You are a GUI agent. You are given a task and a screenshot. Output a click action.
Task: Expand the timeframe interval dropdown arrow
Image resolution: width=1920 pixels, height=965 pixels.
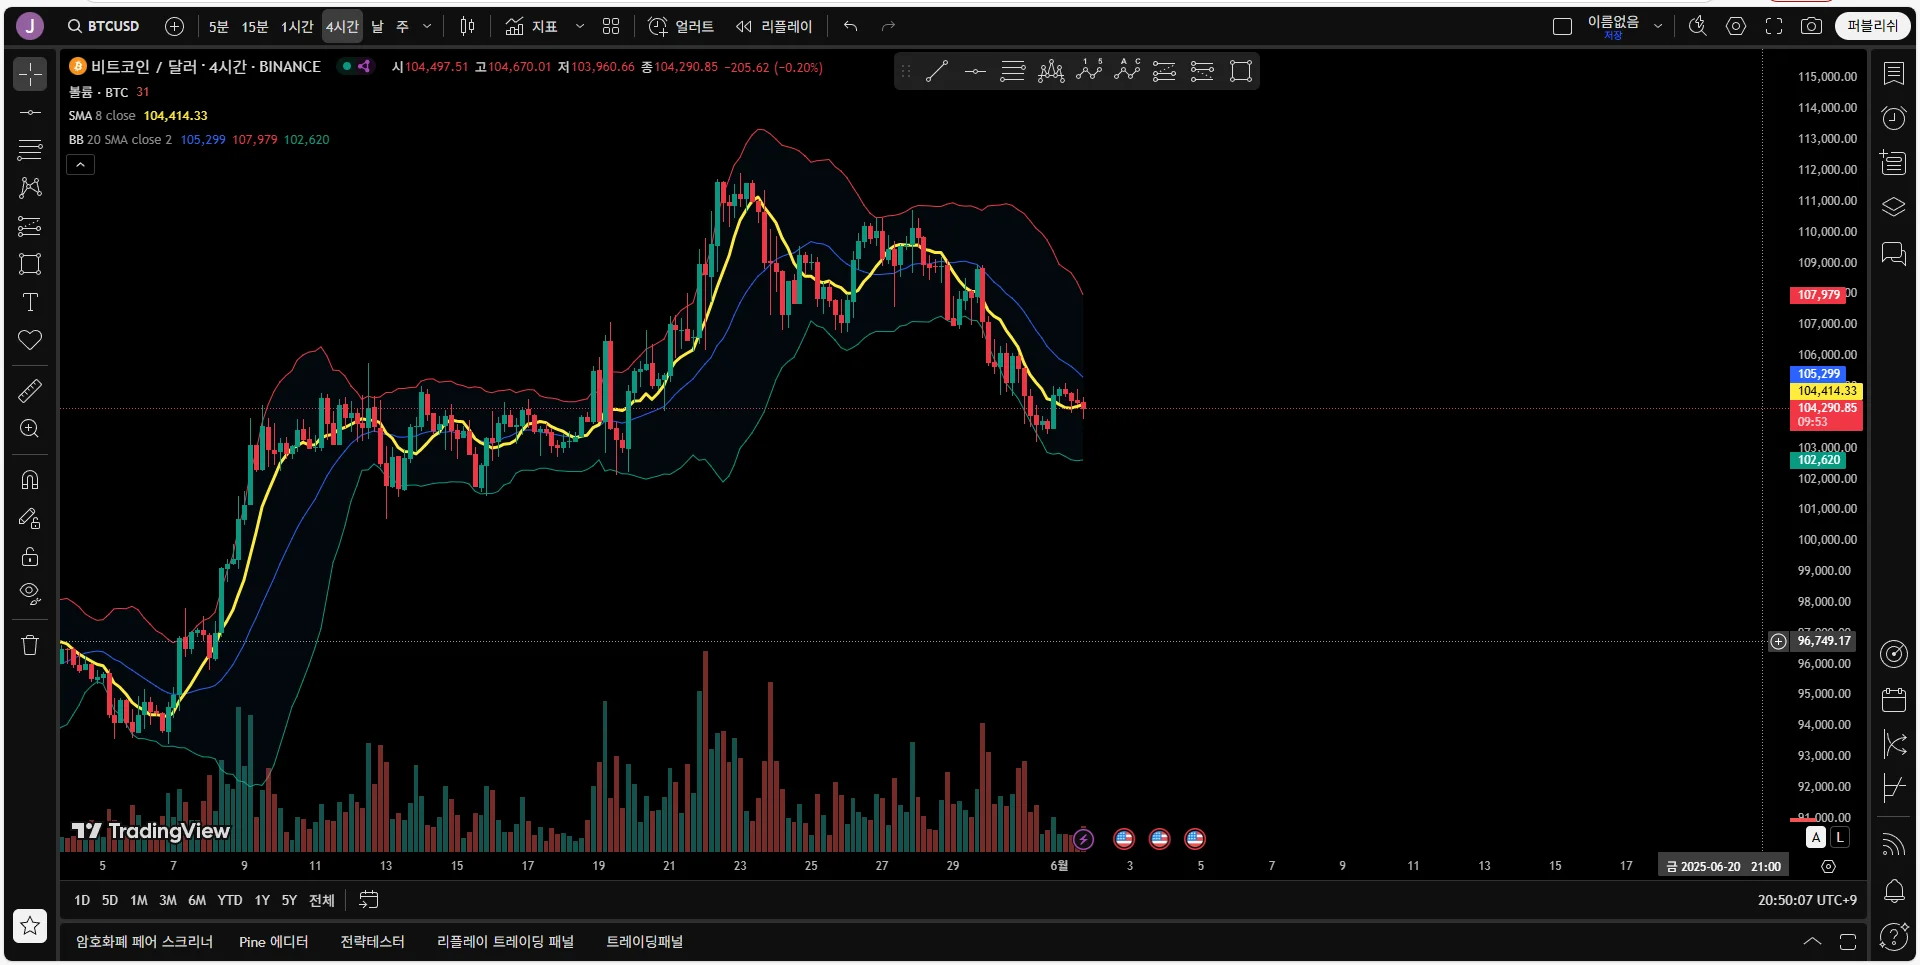click(427, 27)
